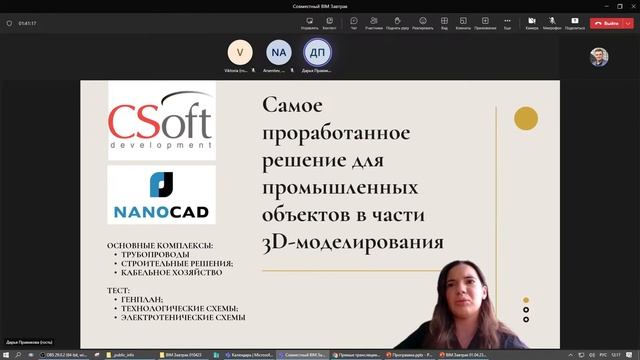Toggle the Camera (Камера) on or off
This screenshot has width=640, height=360.
[532, 23]
